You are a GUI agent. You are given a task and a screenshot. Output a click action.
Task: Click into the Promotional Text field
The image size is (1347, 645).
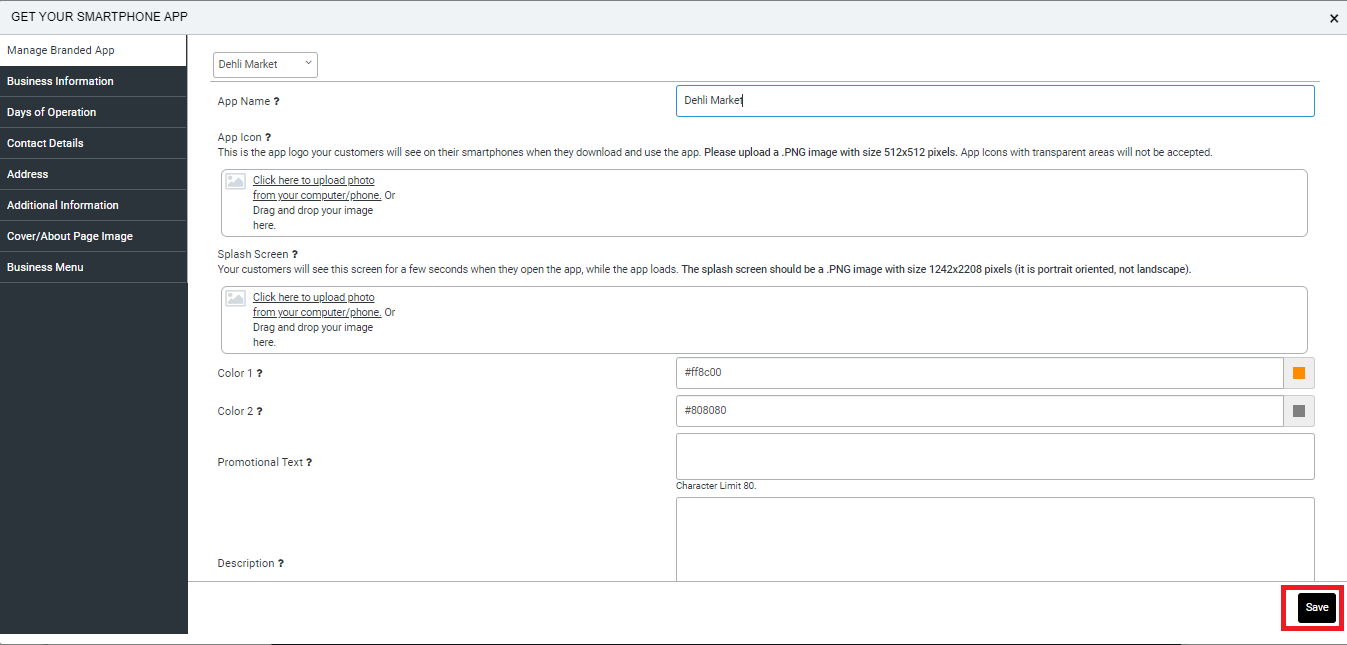coord(994,456)
